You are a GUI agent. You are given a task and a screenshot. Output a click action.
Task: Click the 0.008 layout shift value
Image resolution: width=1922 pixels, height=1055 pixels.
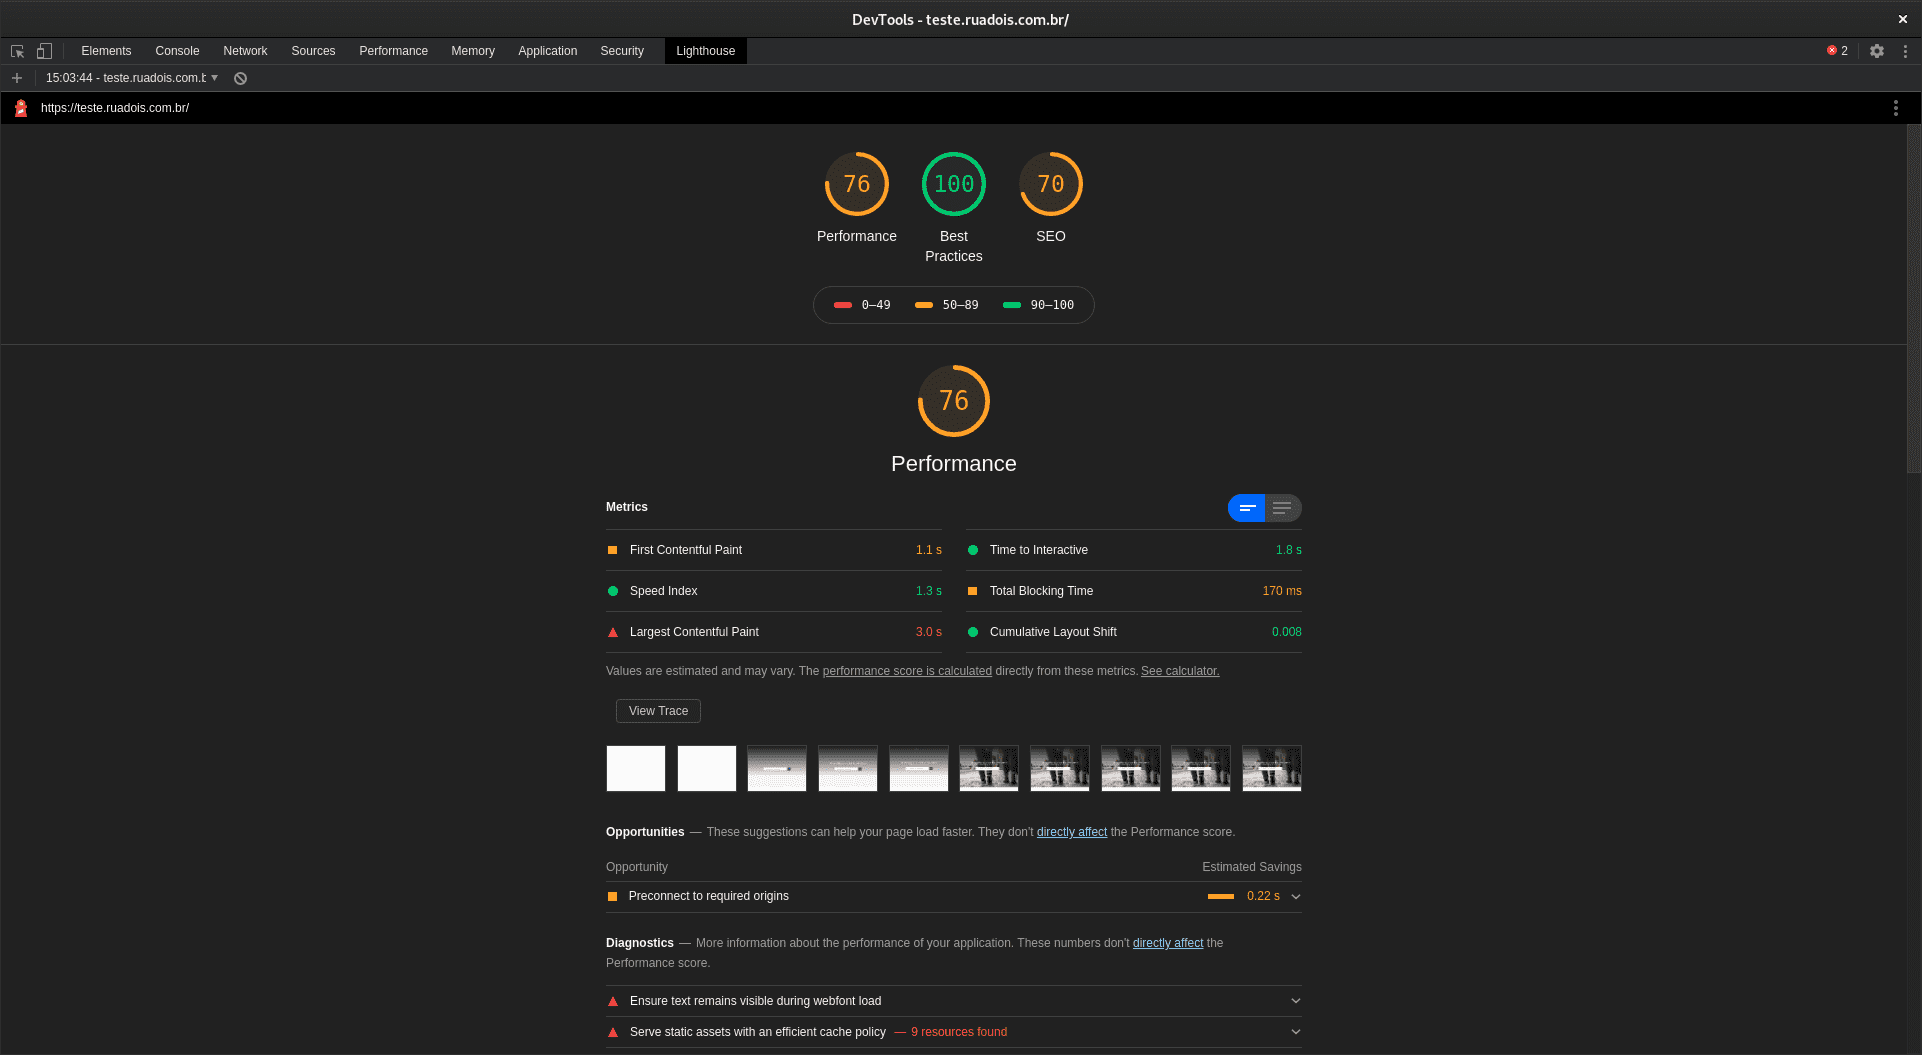point(1287,632)
